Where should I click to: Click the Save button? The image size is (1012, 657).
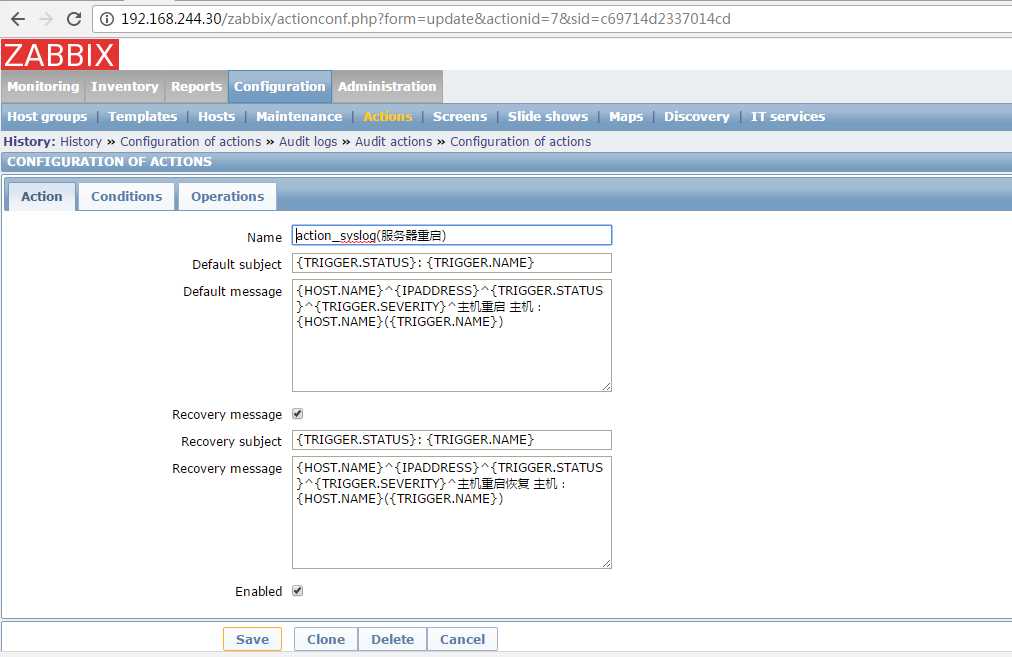(252, 639)
